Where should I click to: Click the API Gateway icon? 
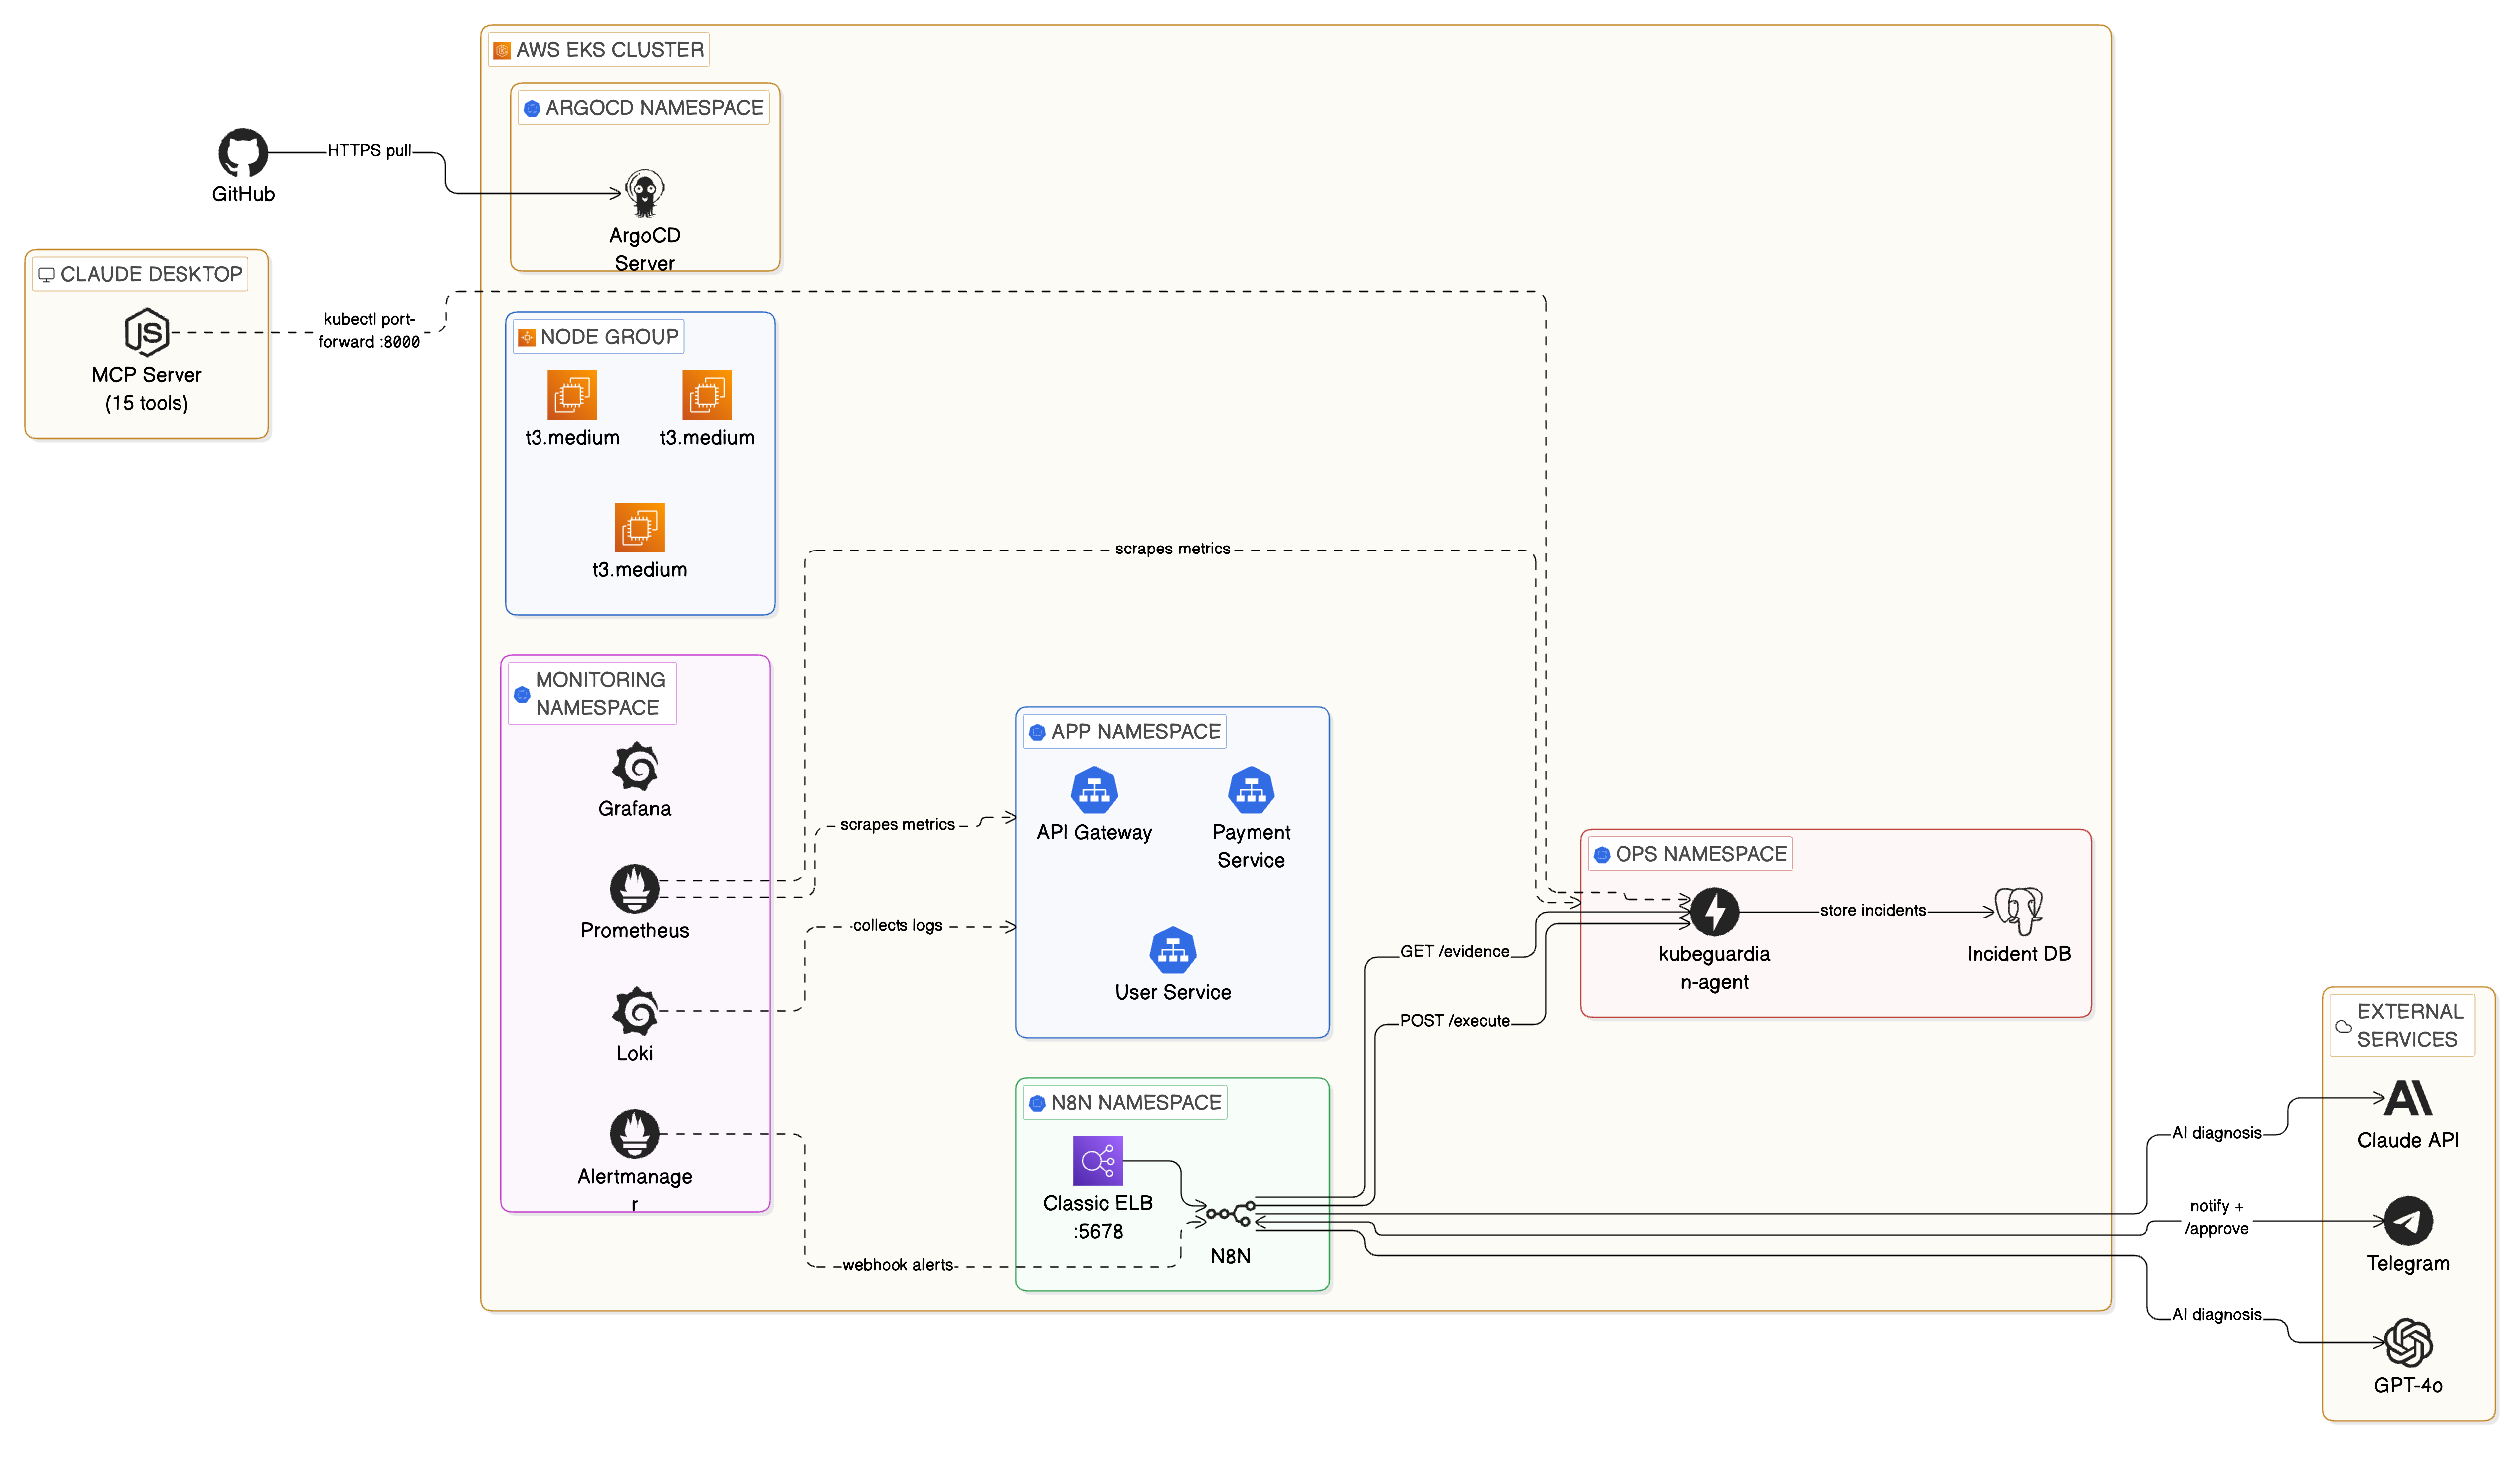click(1094, 791)
